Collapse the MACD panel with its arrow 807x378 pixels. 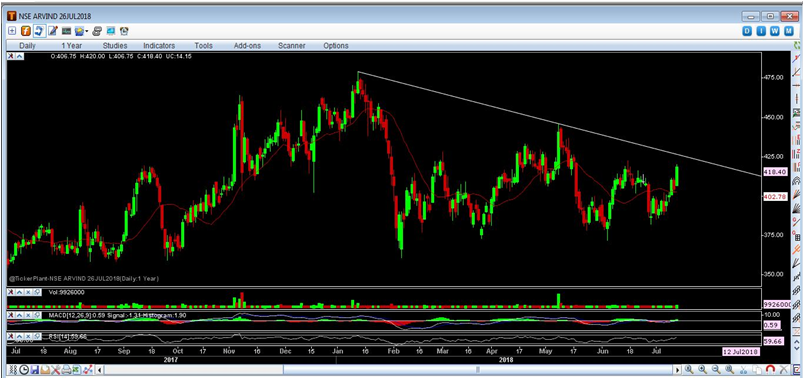pyautogui.click(x=20, y=314)
